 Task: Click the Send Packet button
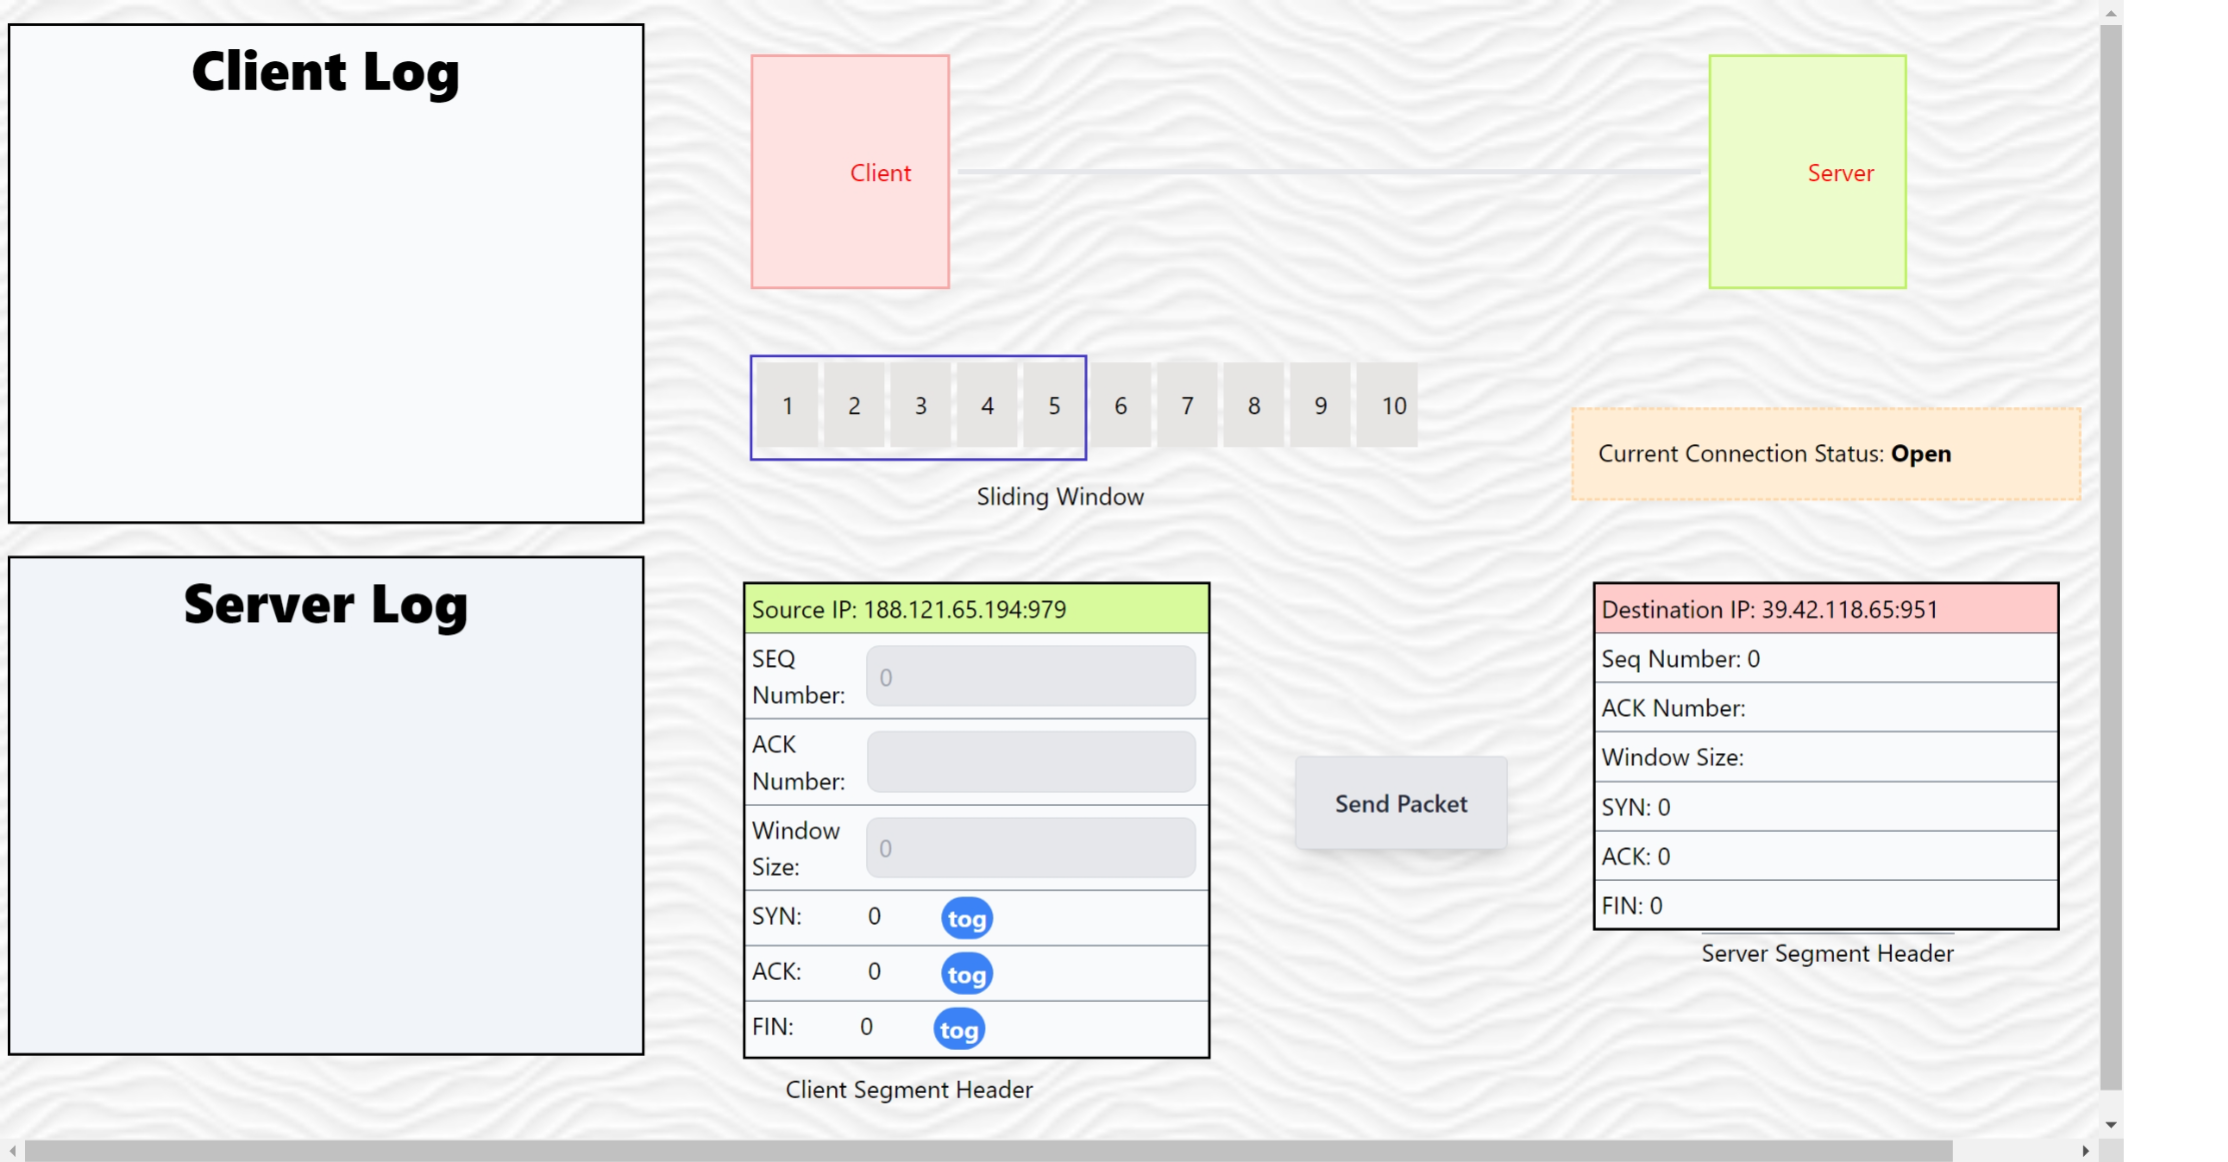1400,804
